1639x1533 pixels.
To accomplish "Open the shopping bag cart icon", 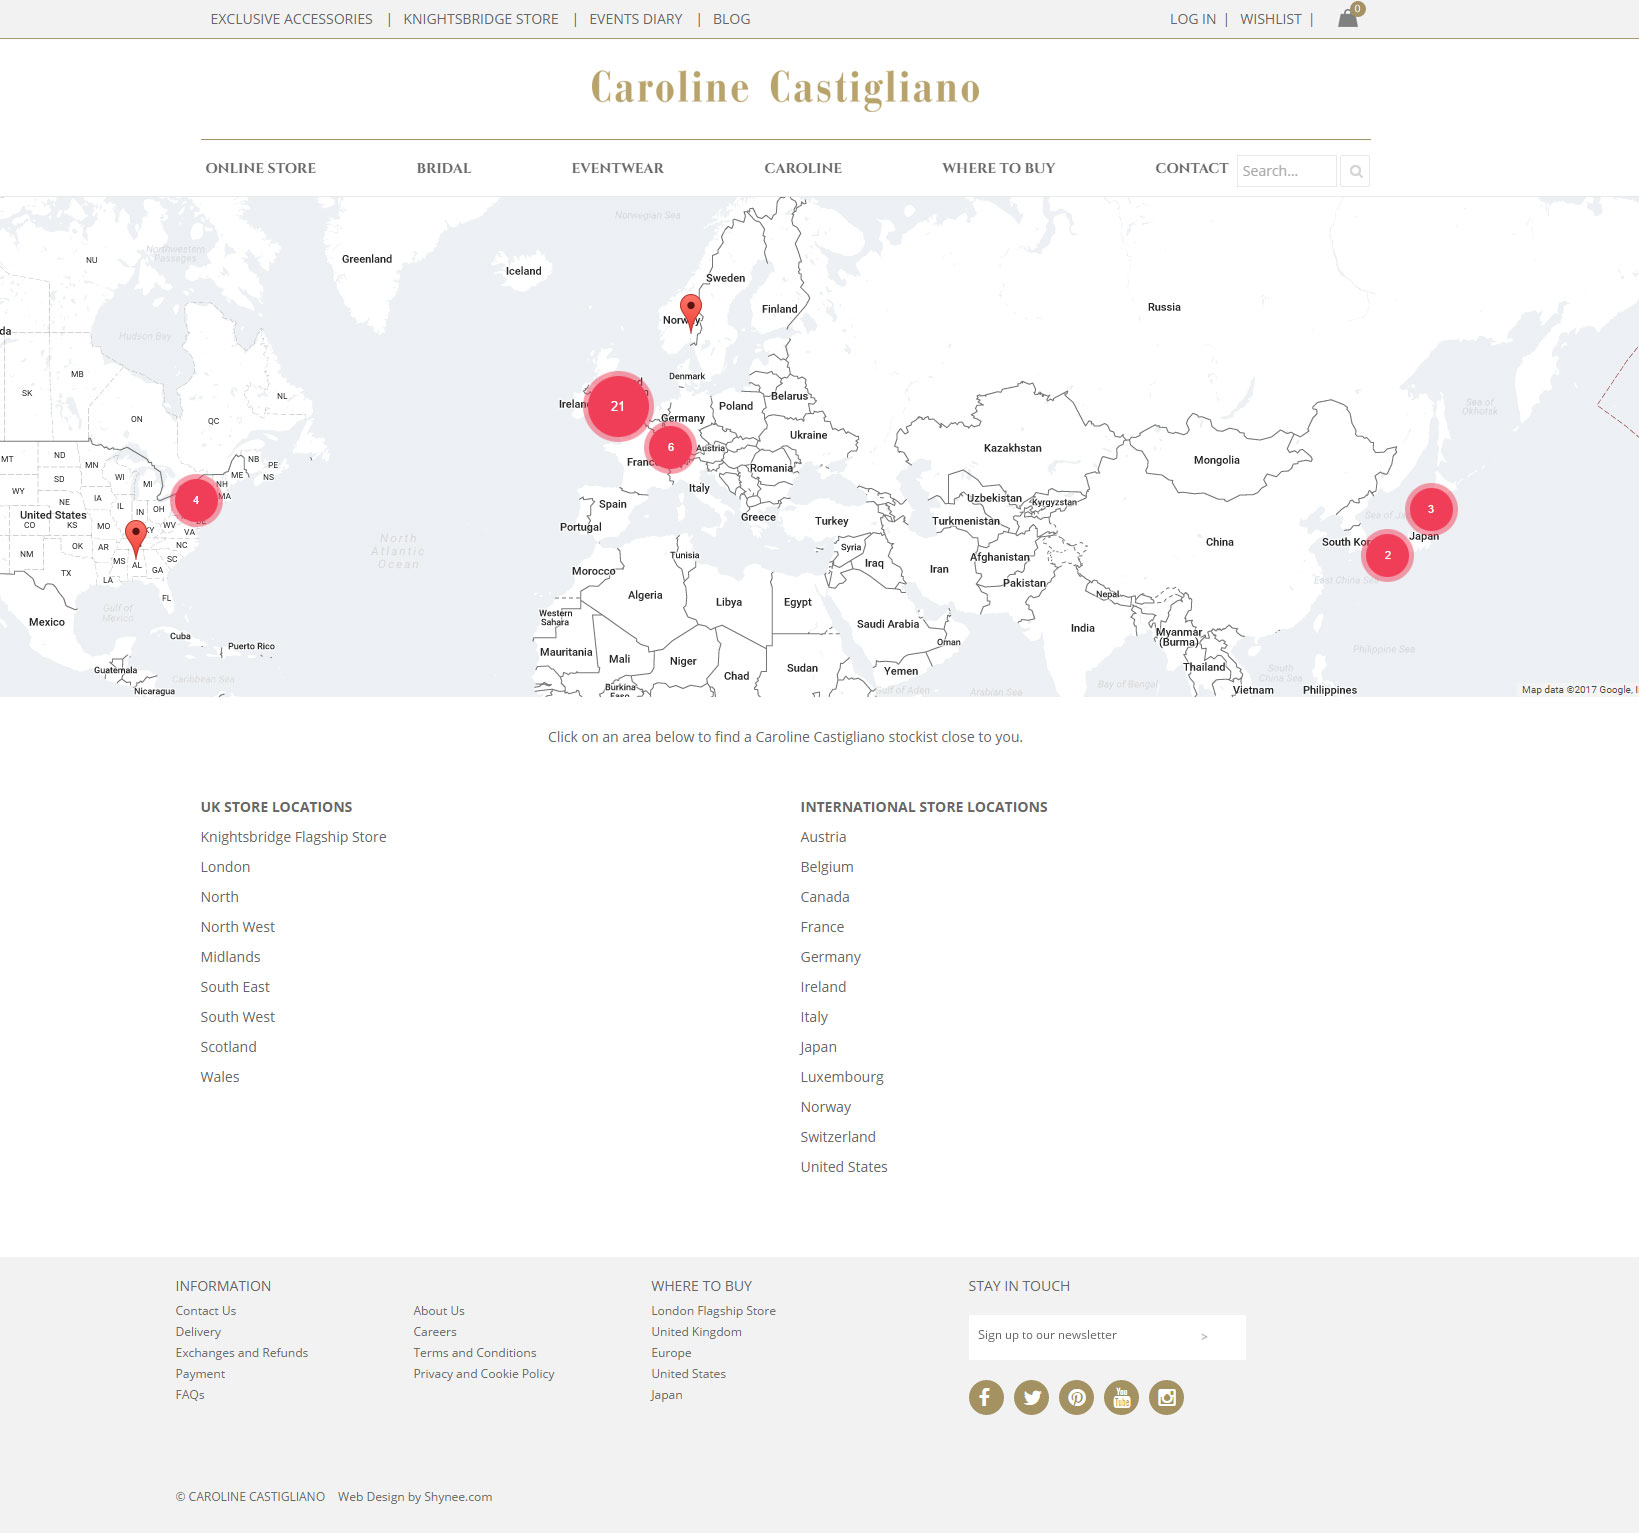I will (x=1349, y=17).
